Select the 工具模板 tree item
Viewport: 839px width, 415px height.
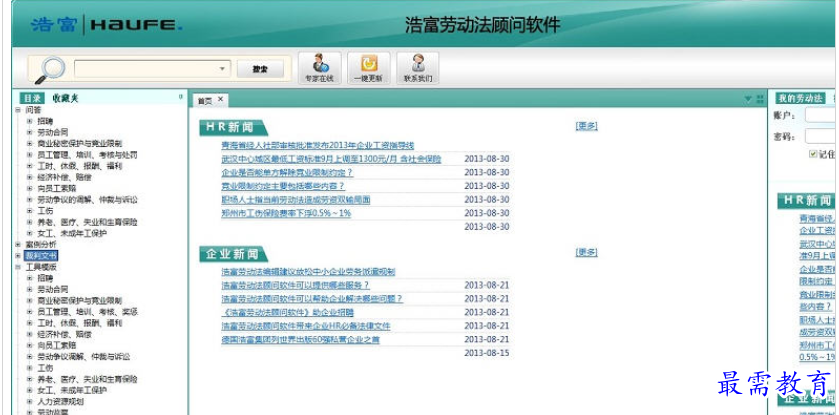[x=41, y=267]
